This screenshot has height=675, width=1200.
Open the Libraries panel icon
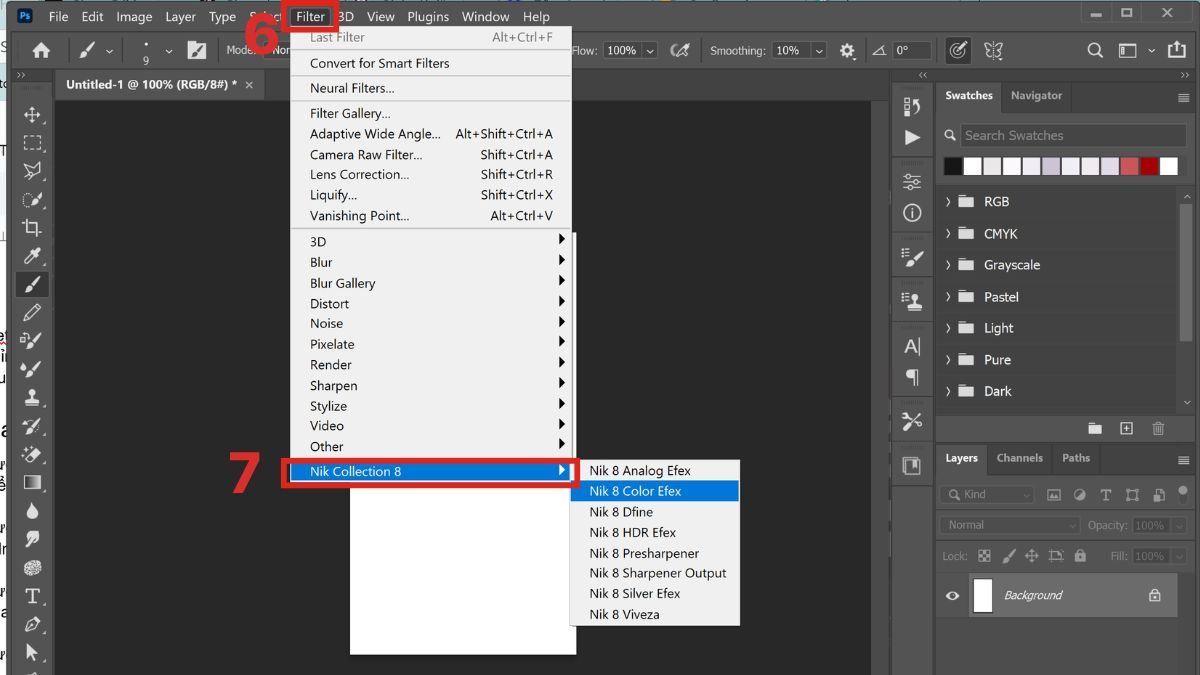tap(912, 465)
